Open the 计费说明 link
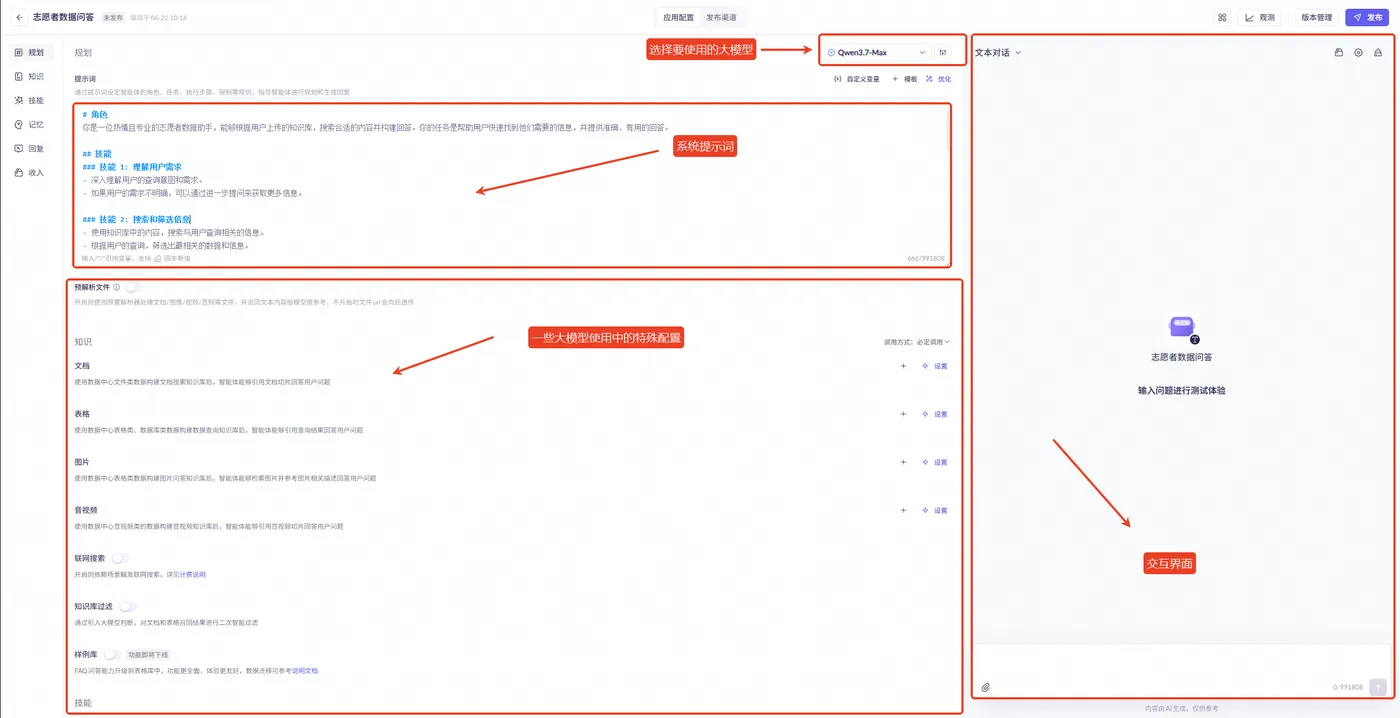The width and height of the screenshot is (1400, 718). point(192,575)
